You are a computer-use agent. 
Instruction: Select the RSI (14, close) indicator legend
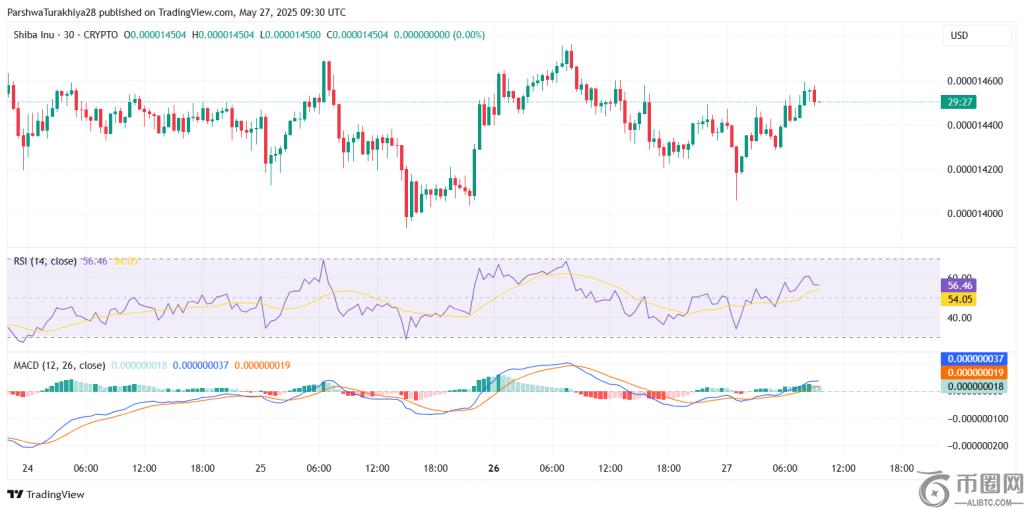(x=45, y=261)
